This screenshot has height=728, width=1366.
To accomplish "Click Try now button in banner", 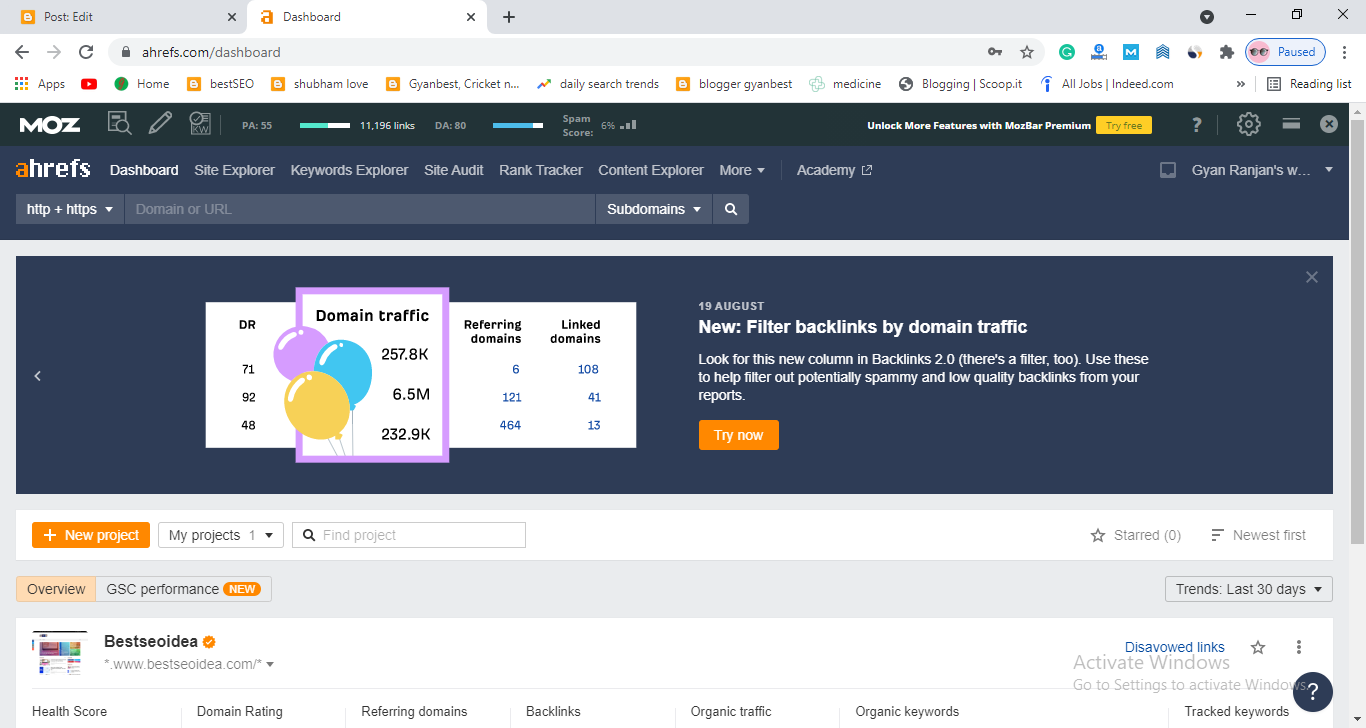I will tap(738, 435).
